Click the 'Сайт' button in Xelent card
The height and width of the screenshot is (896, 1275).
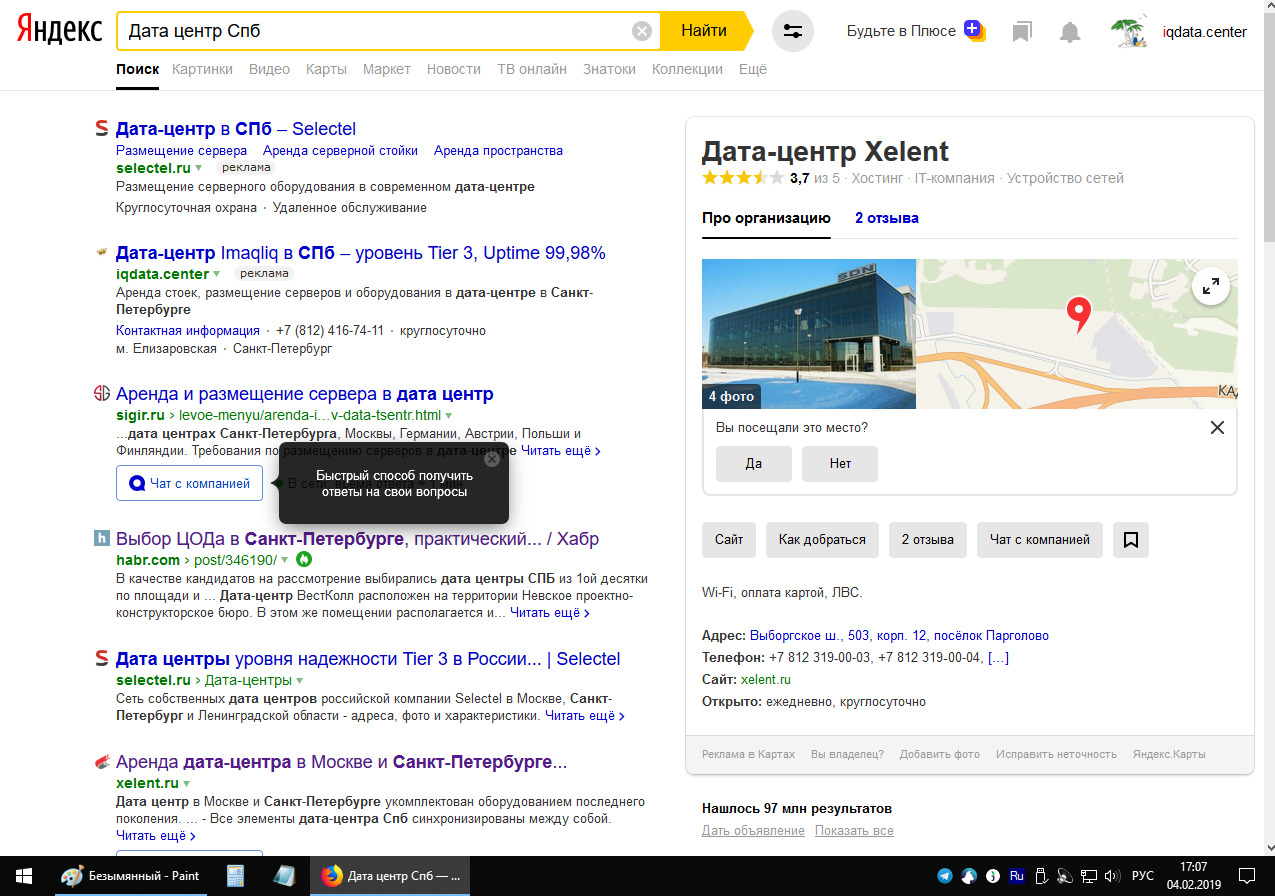click(729, 540)
